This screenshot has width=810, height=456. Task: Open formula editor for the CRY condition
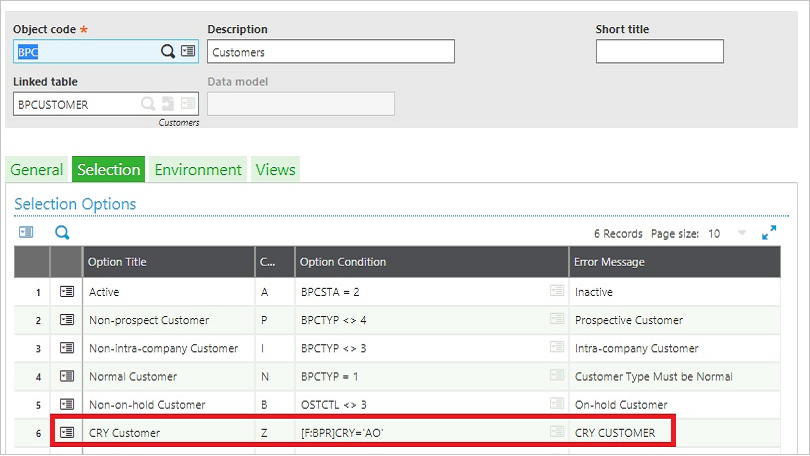[x=556, y=432]
